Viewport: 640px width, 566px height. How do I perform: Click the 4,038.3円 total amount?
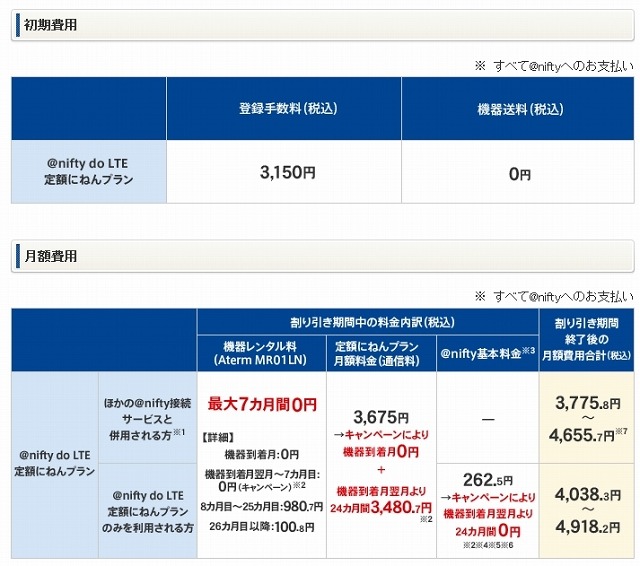pyautogui.click(x=588, y=495)
